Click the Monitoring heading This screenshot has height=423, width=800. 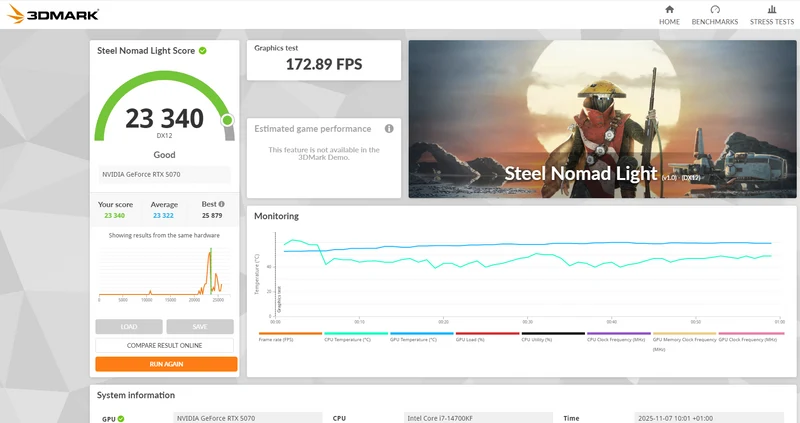[x=277, y=216]
